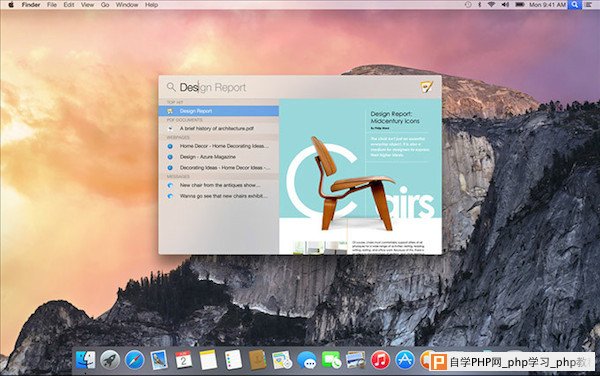Open the Apple menu
This screenshot has width=600, height=376.
pos(11,5)
